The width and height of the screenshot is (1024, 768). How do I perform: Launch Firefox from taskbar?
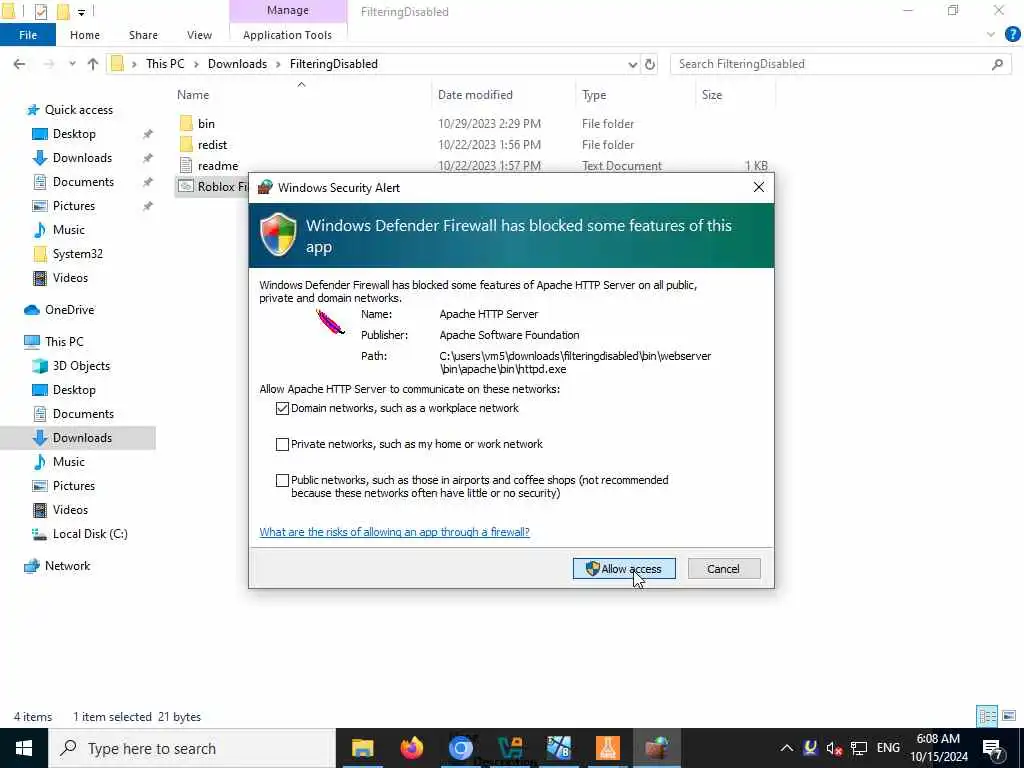click(411, 748)
